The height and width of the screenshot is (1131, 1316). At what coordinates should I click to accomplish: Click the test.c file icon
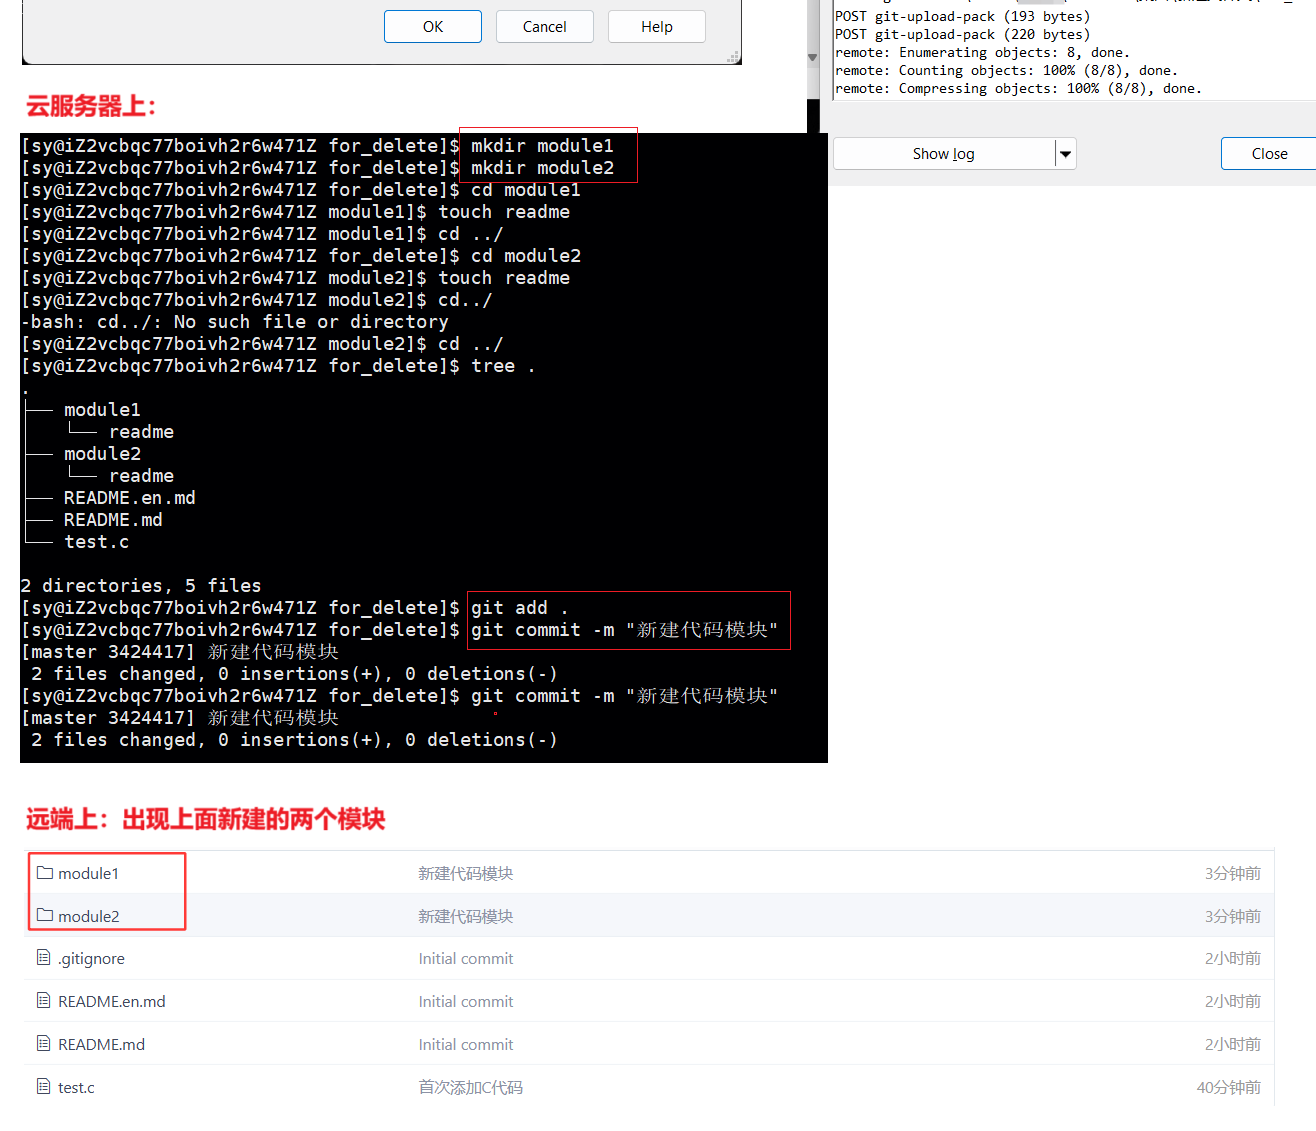point(43,1086)
